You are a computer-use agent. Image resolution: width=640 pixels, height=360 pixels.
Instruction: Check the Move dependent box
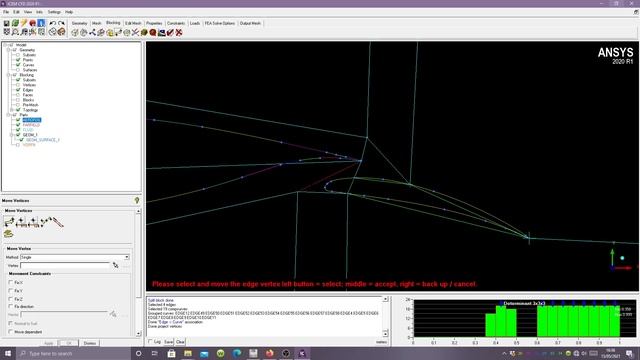[11, 332]
